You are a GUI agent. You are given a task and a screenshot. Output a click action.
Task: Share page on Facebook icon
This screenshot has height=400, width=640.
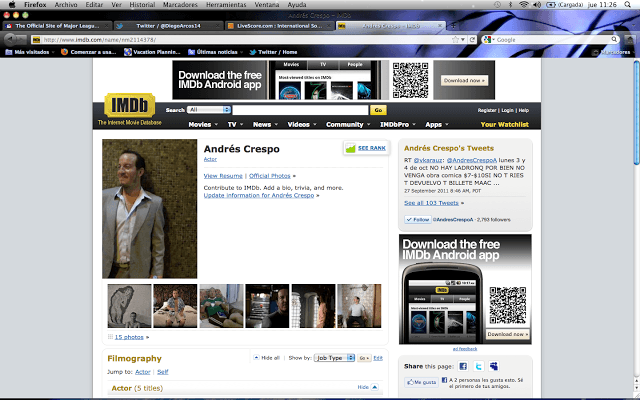pos(463,366)
